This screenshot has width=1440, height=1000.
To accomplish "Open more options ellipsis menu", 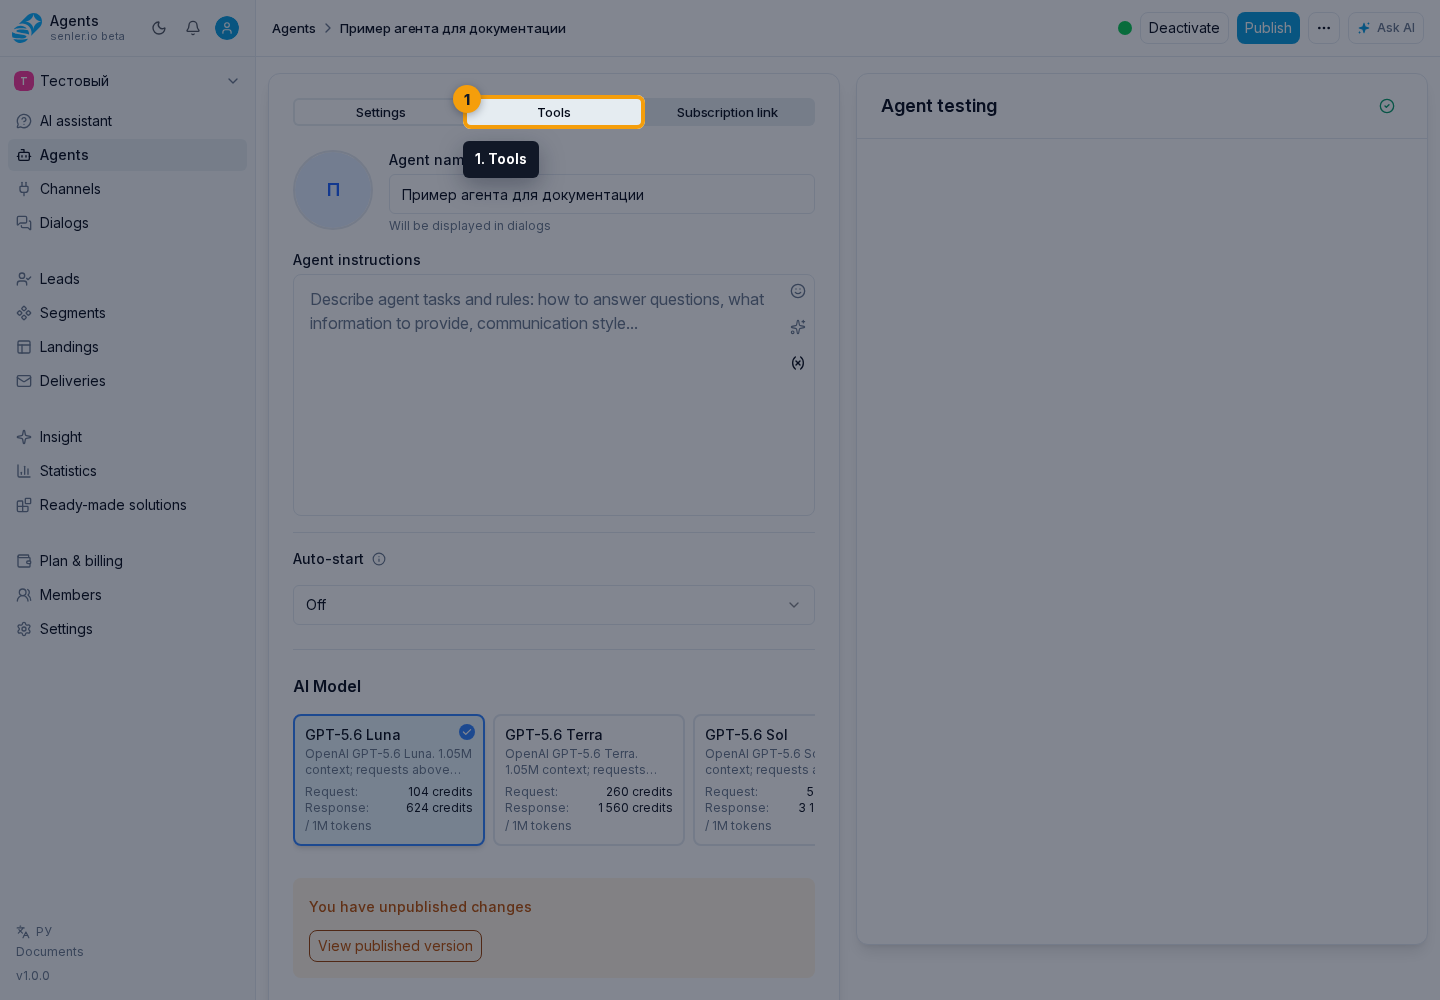I will point(1324,28).
